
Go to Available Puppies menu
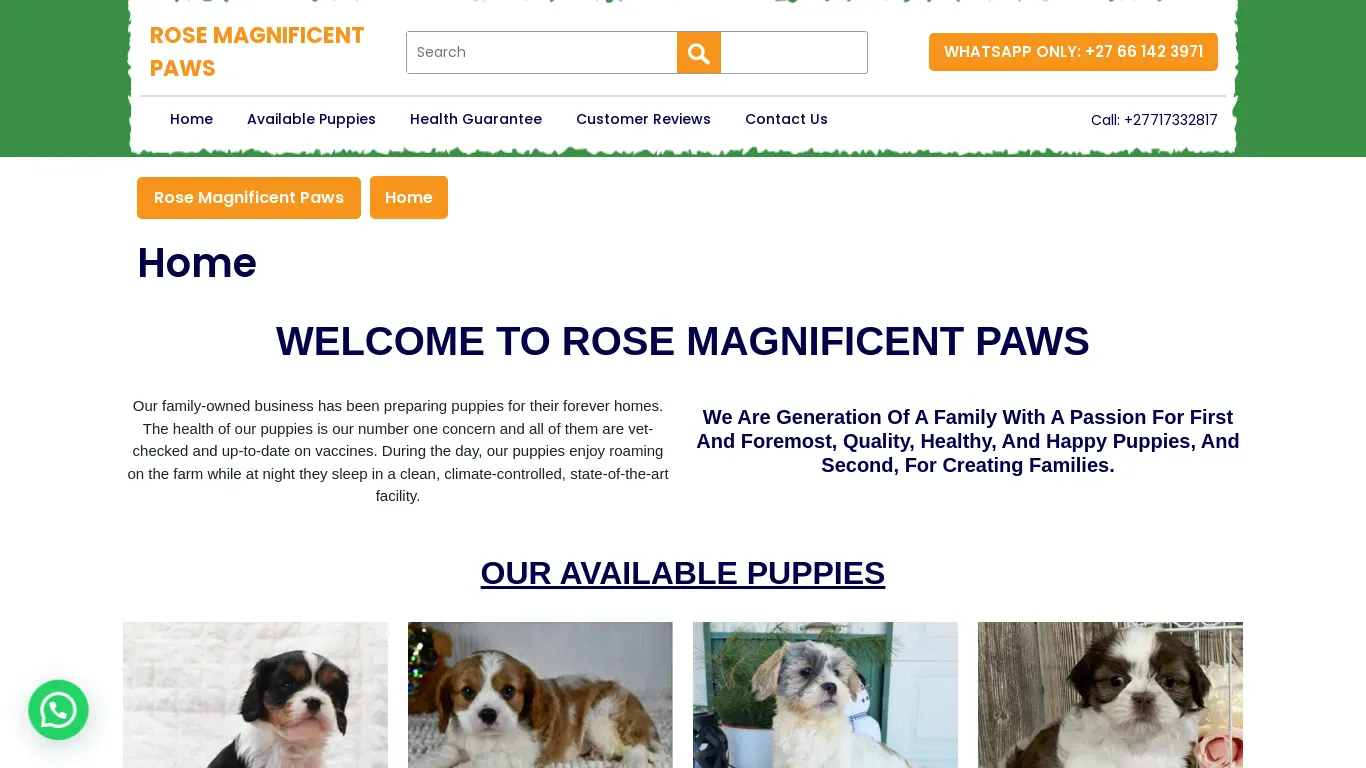(x=311, y=119)
